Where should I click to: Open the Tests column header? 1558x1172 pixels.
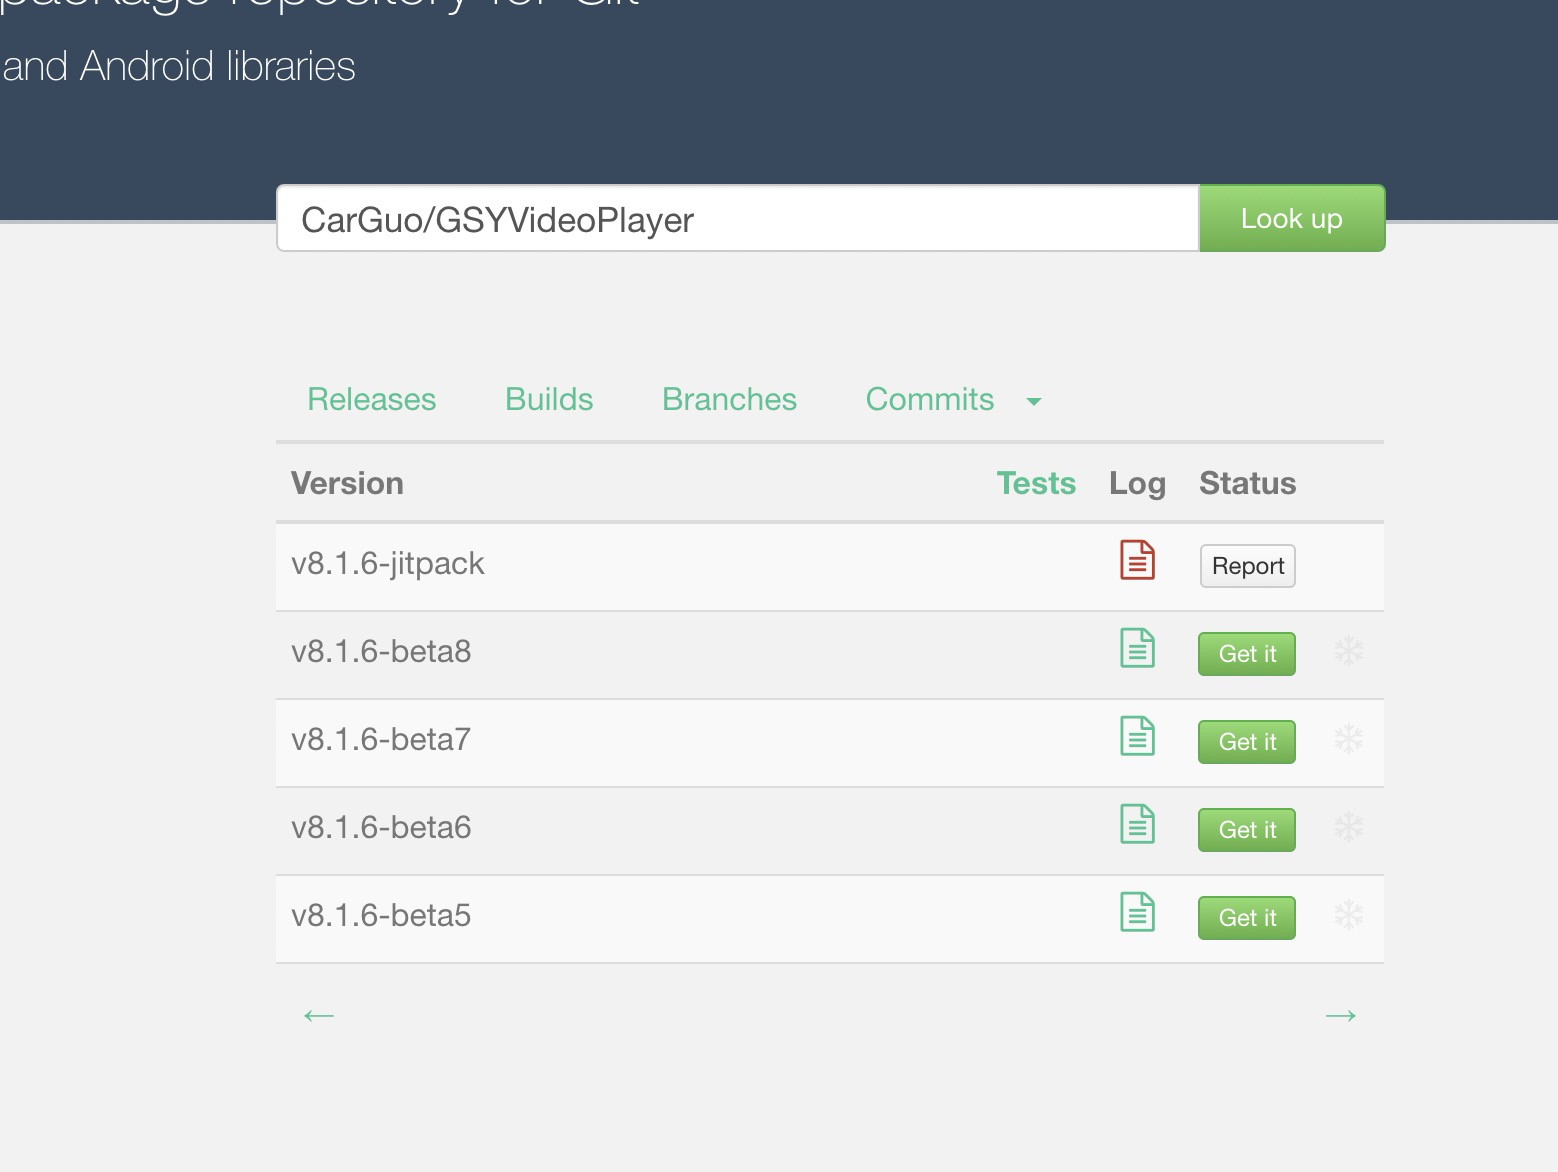pos(1036,483)
